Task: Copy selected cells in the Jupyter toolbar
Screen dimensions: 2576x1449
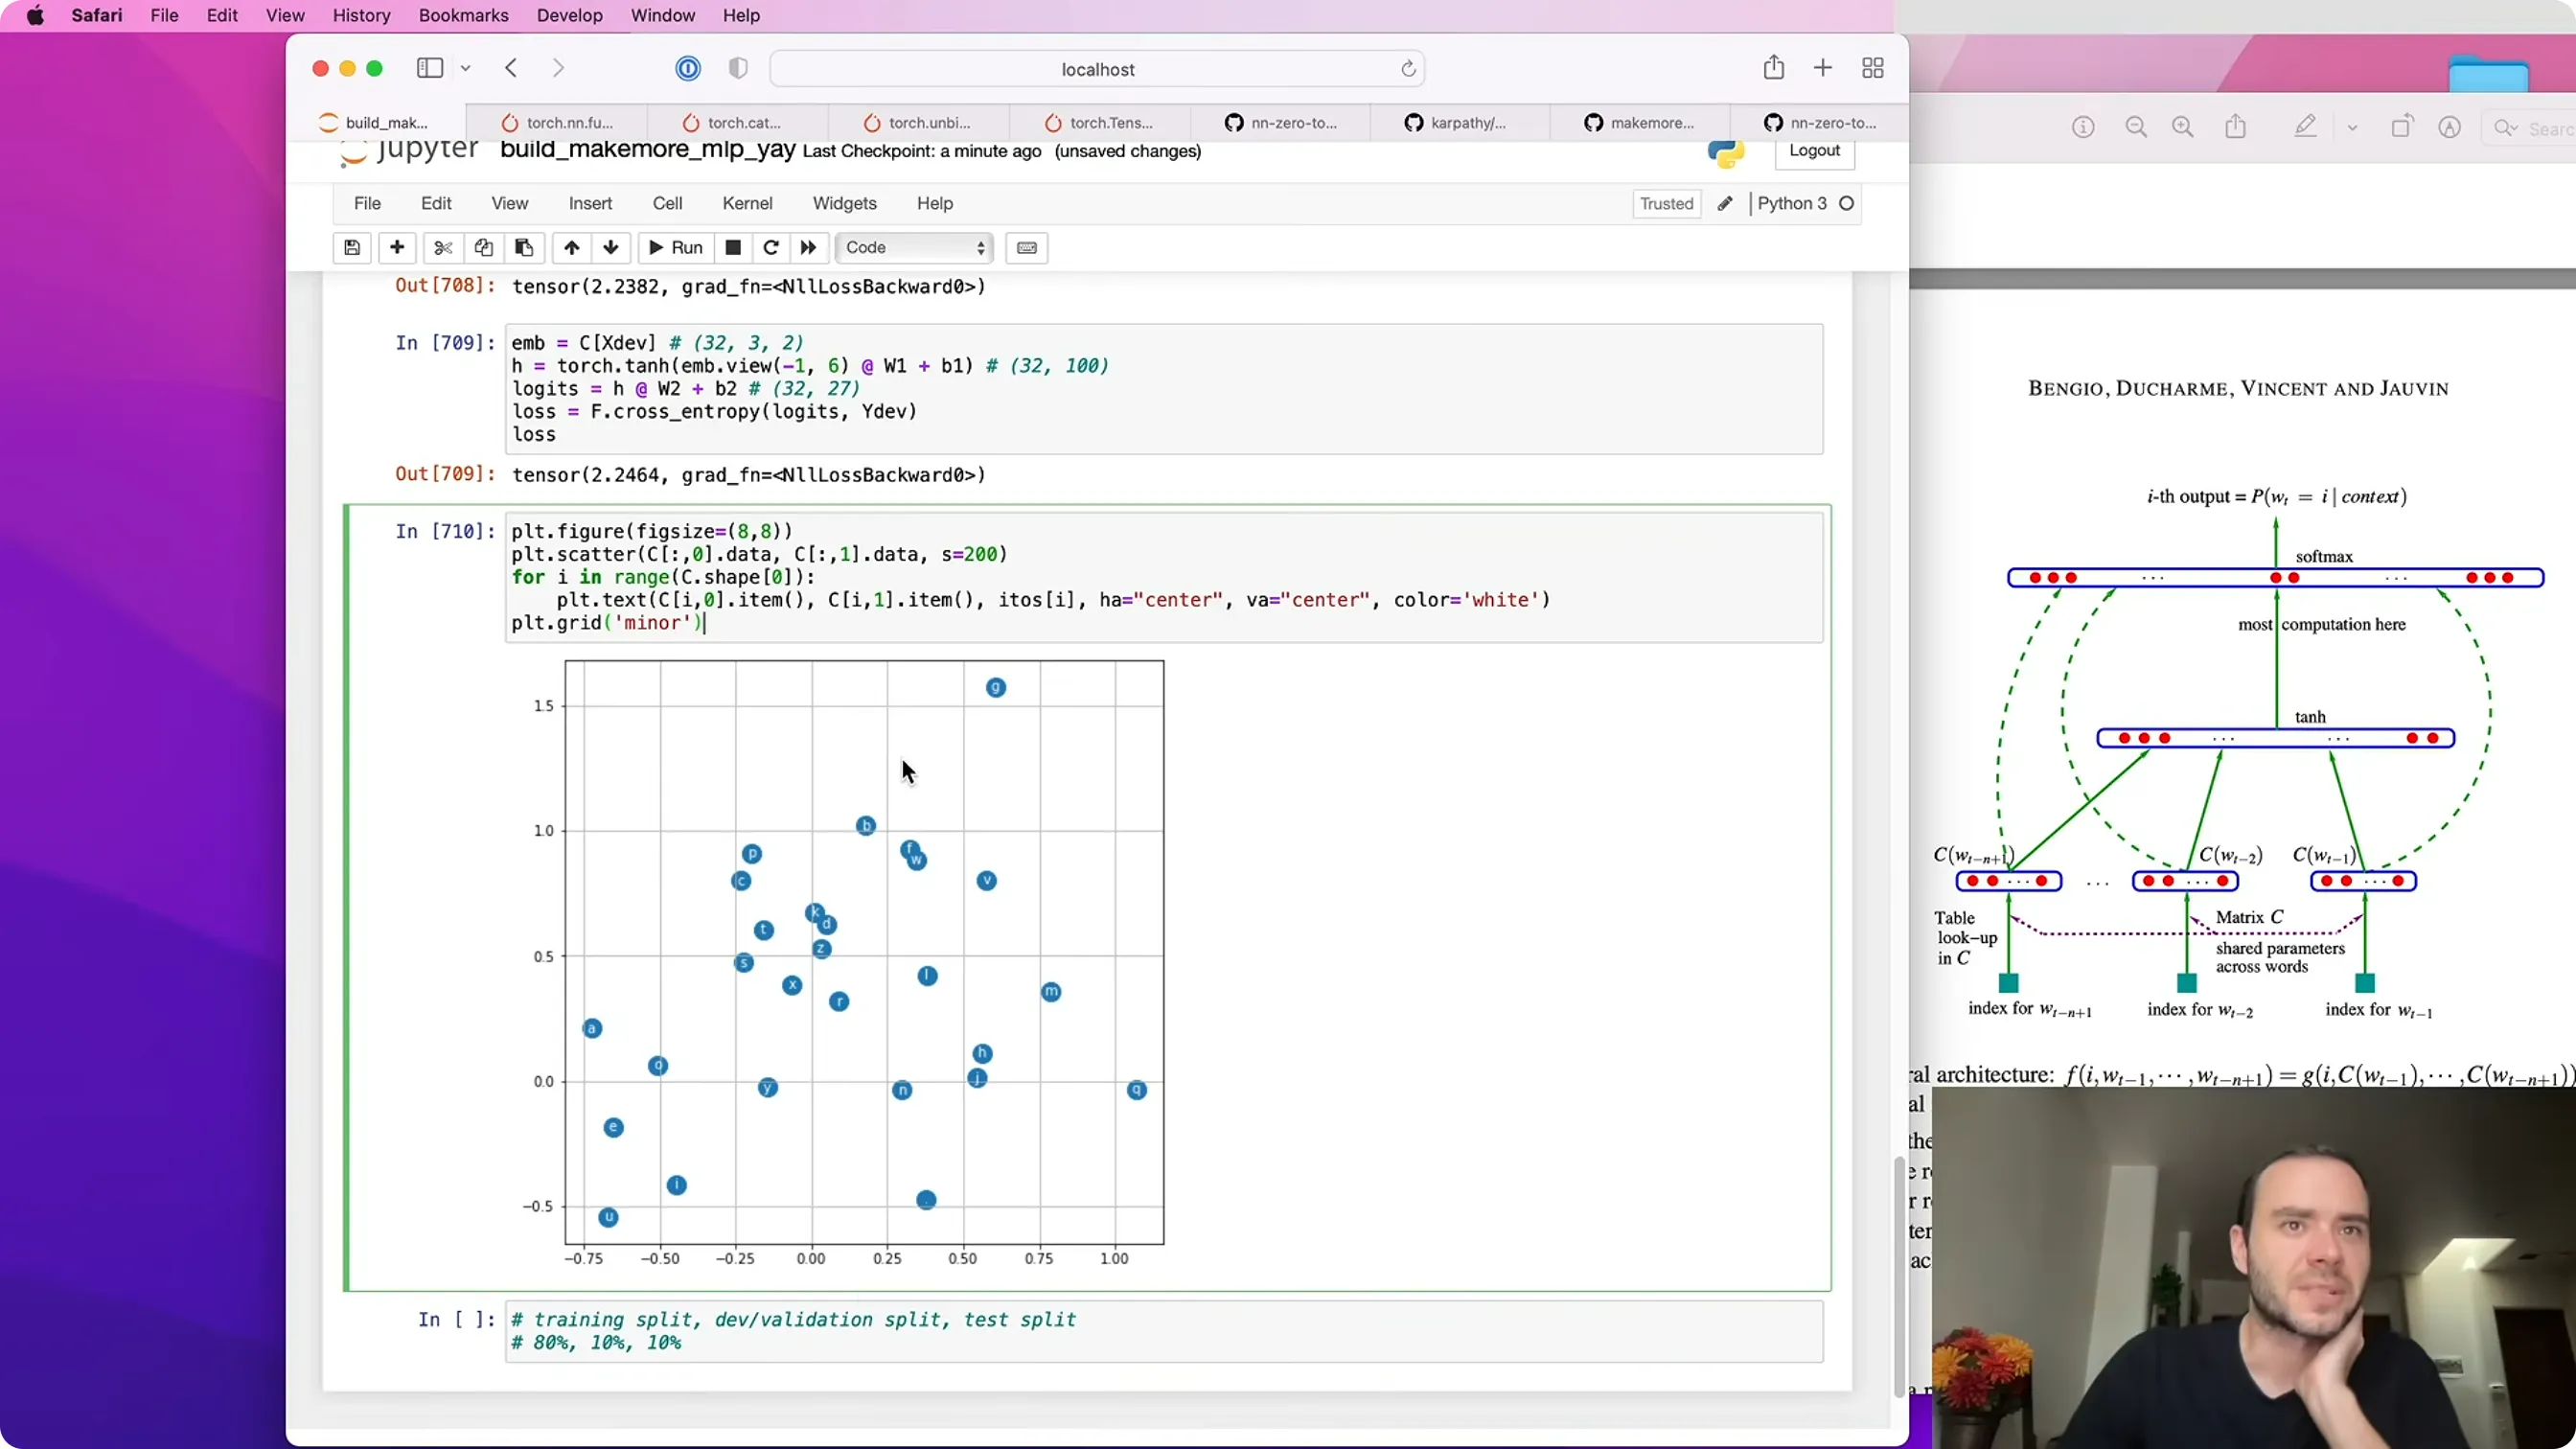Action: click(483, 248)
